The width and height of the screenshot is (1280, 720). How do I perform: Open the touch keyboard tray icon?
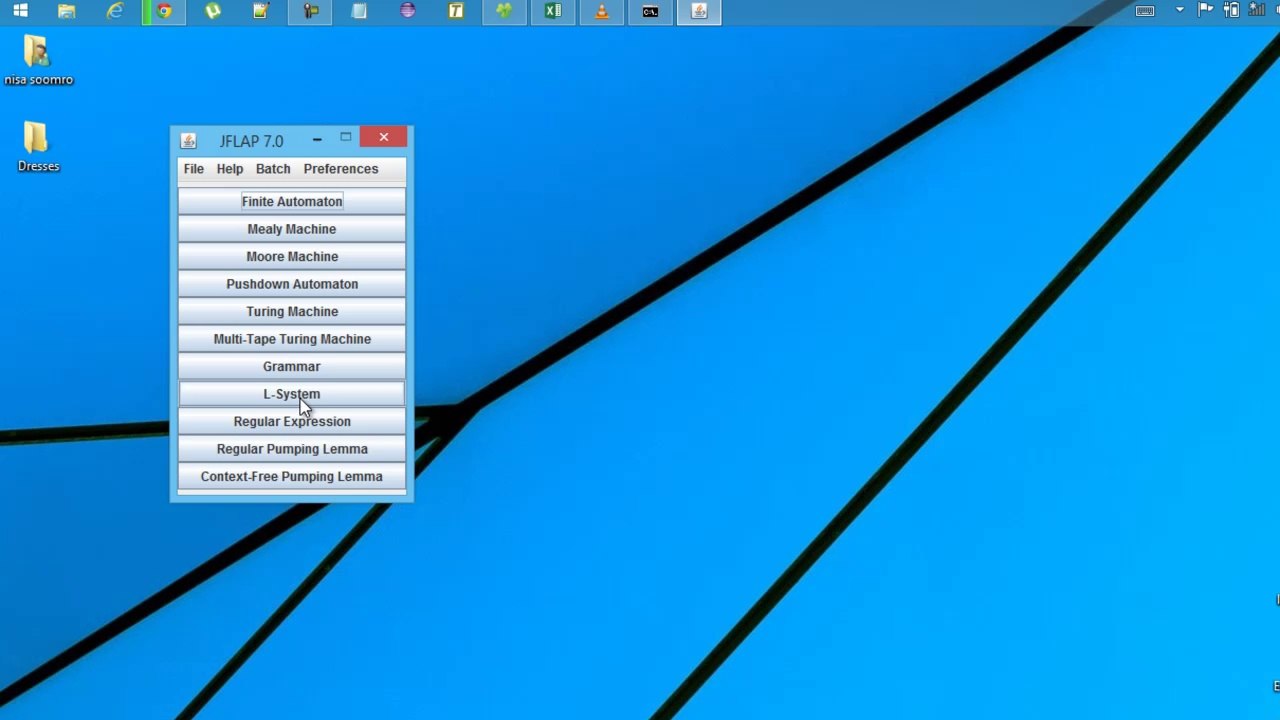[1145, 11]
